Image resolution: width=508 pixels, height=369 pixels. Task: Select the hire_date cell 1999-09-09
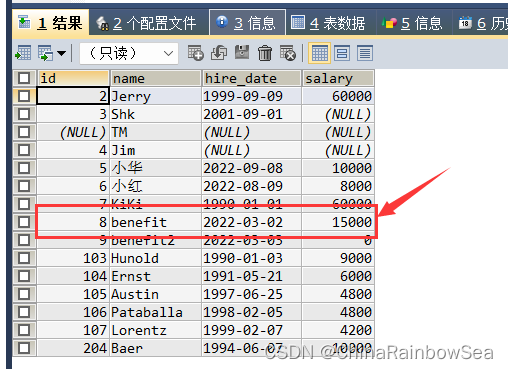251,96
